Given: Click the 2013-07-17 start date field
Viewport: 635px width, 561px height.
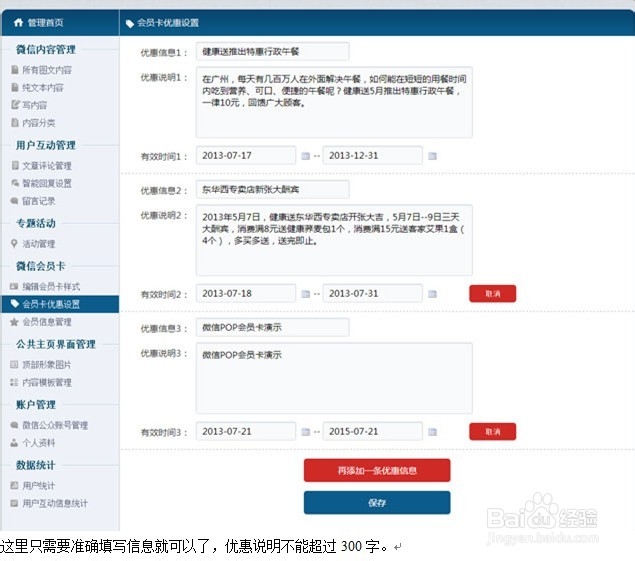Looking at the screenshot, I should [x=246, y=155].
